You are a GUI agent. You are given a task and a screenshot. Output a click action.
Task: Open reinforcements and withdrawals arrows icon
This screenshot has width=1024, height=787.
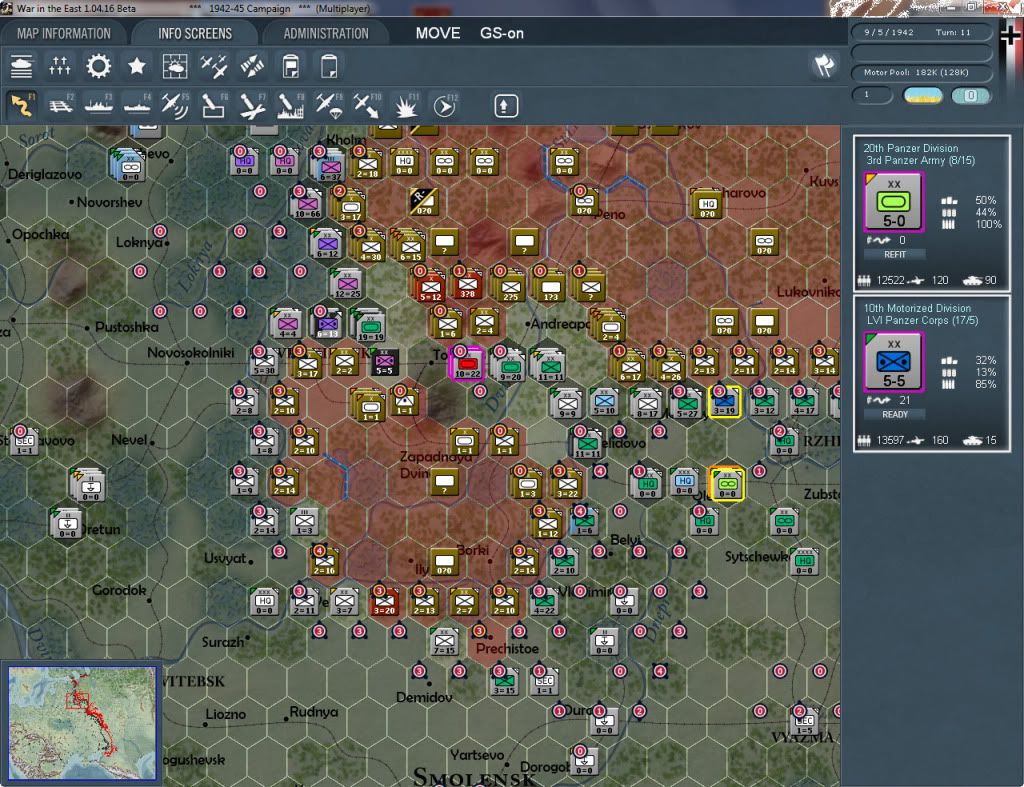[x=252, y=67]
